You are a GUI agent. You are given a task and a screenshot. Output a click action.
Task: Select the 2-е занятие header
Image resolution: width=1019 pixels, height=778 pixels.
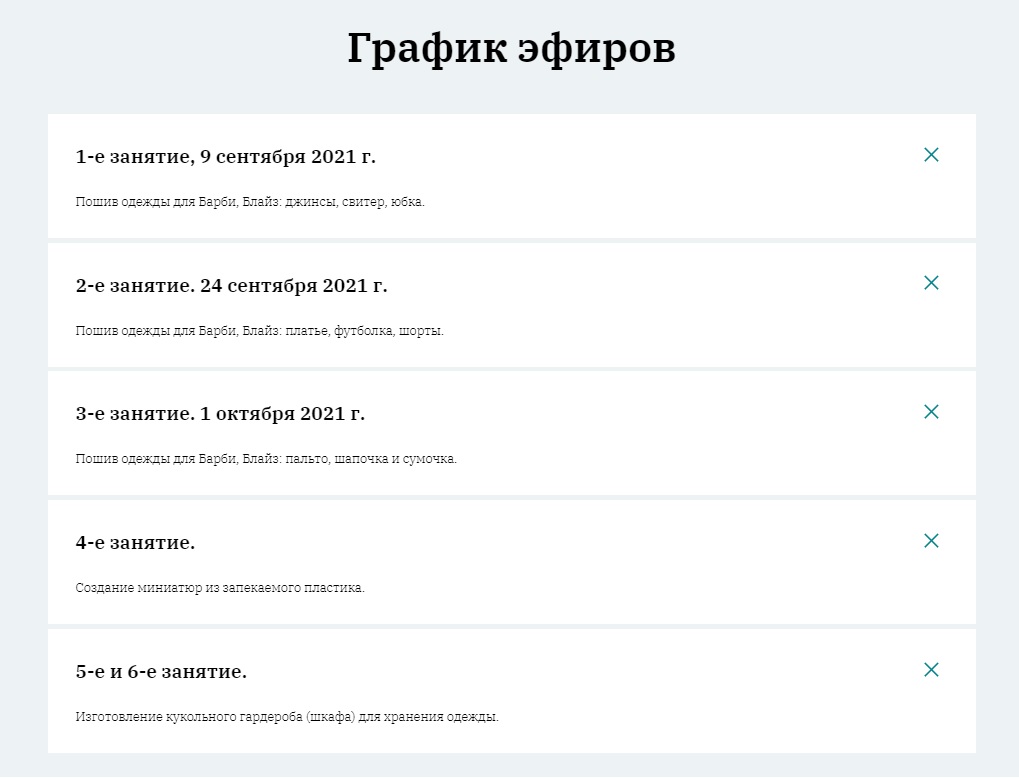(230, 284)
